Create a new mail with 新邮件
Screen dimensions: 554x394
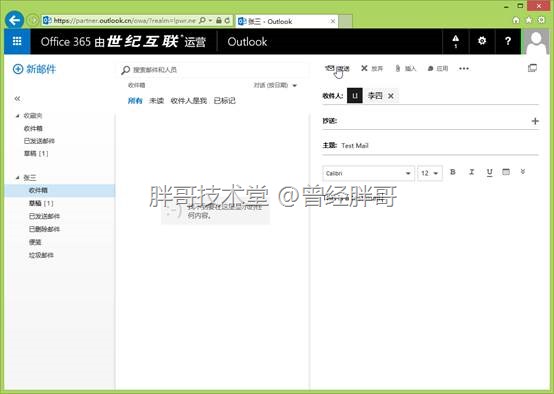(x=34, y=69)
